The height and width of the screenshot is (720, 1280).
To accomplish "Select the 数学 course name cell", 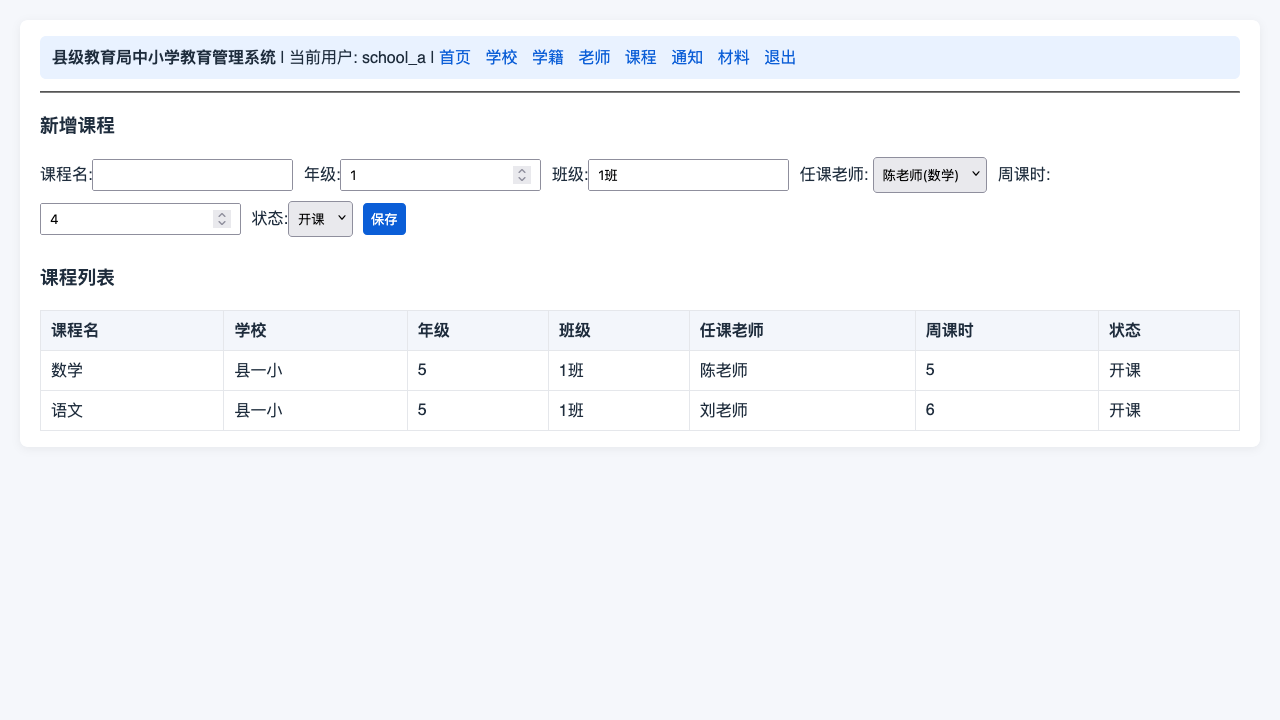I will point(132,371).
